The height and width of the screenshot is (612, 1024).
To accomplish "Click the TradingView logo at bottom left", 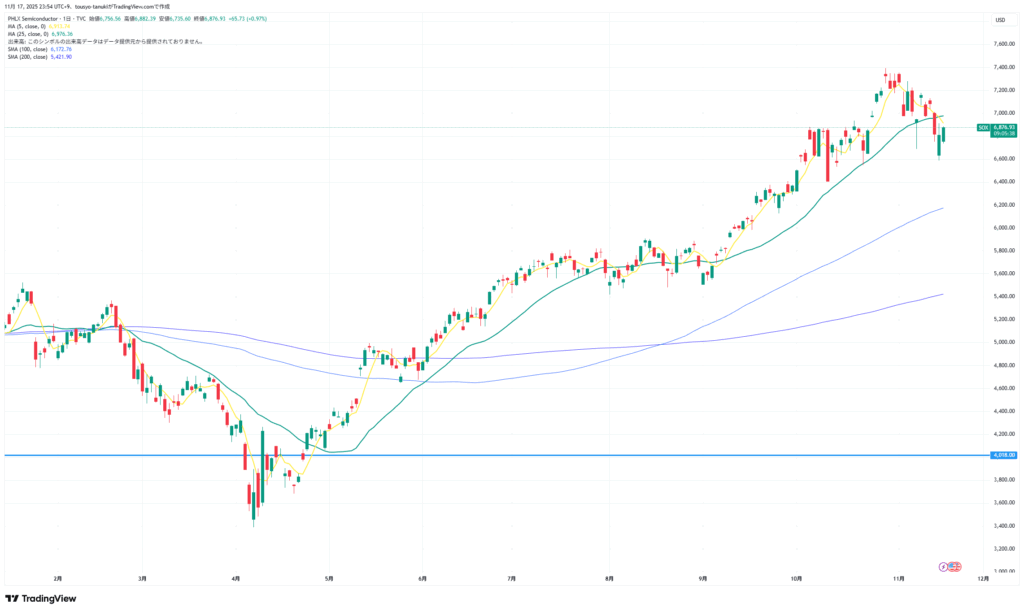I will (x=42, y=599).
